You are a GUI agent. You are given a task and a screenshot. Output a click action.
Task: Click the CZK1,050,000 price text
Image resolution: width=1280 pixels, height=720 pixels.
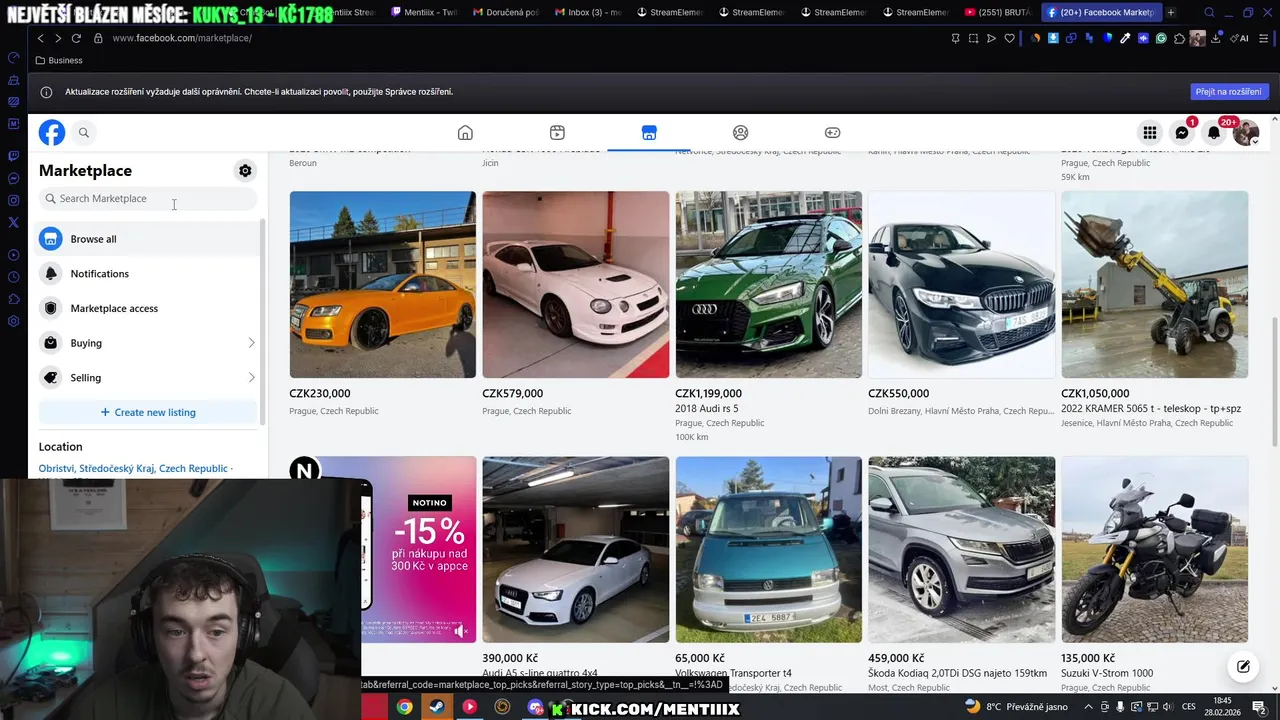click(1095, 393)
